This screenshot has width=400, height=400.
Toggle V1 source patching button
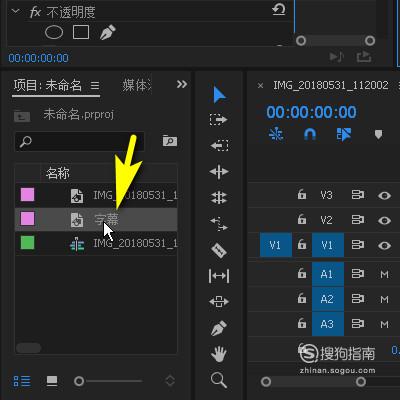276,245
